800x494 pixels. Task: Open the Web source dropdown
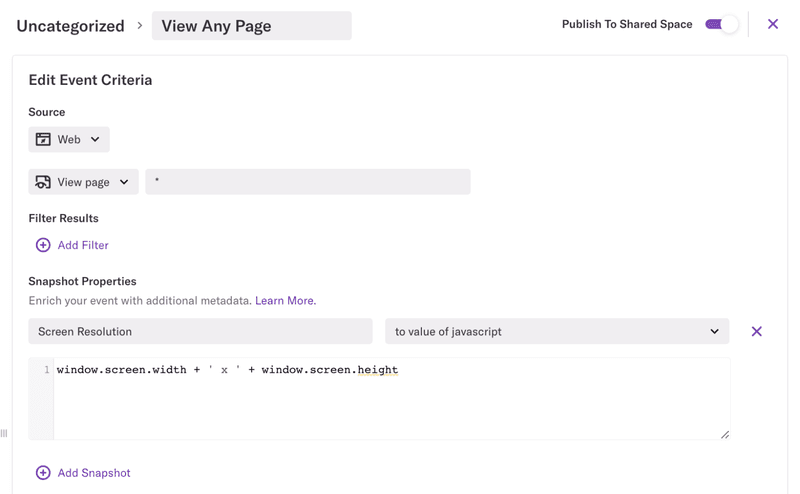tap(69, 139)
